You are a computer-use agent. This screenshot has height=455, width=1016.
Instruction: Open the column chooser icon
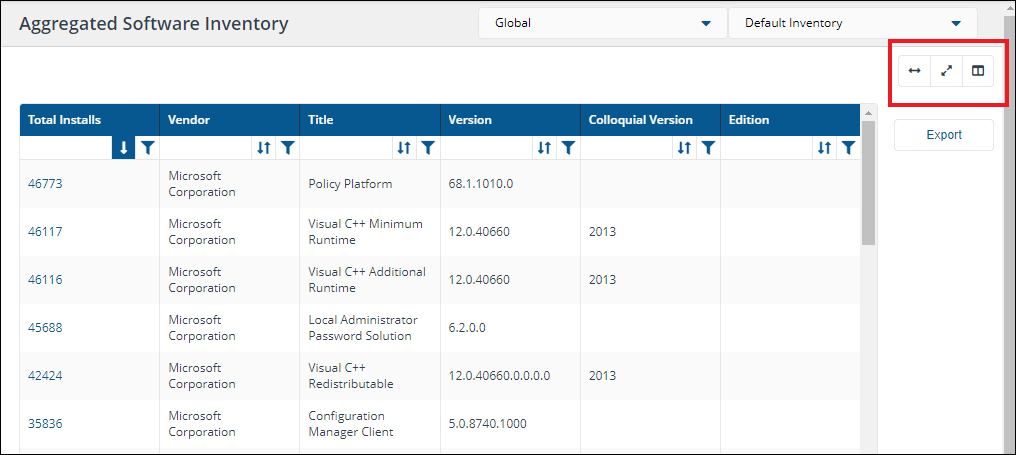978,71
